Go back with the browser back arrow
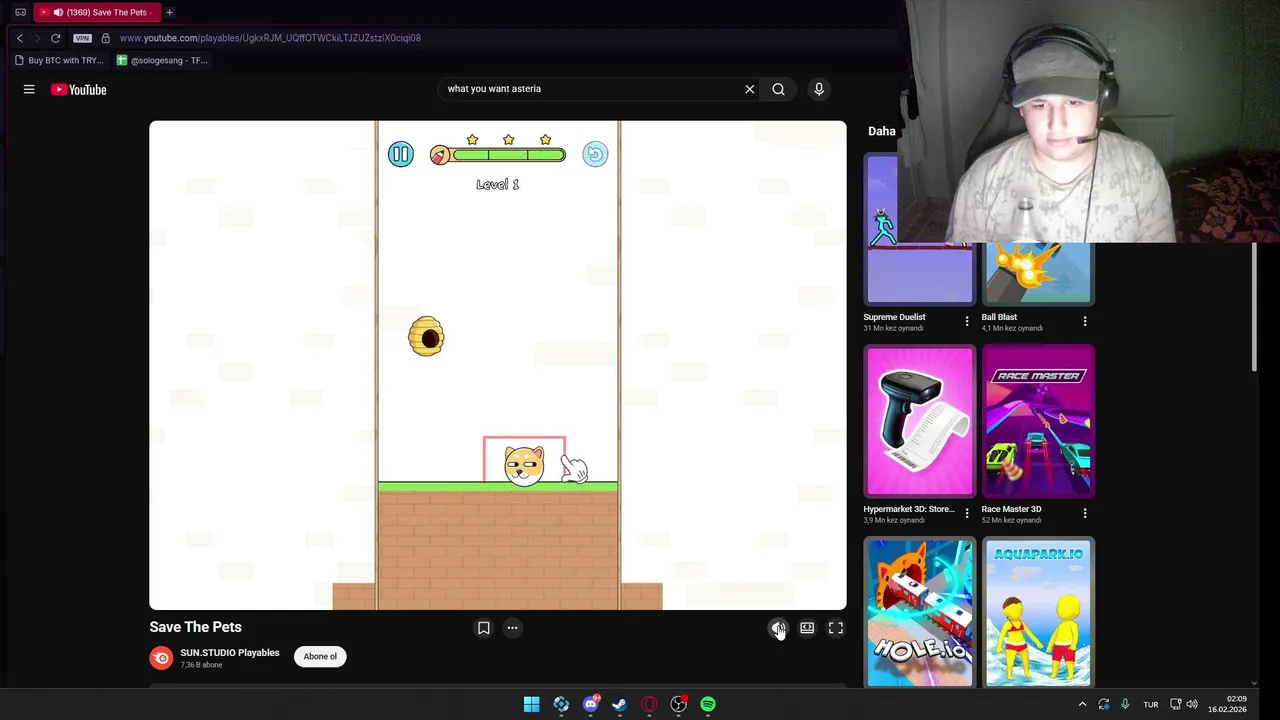This screenshot has height=720, width=1280. point(19,38)
